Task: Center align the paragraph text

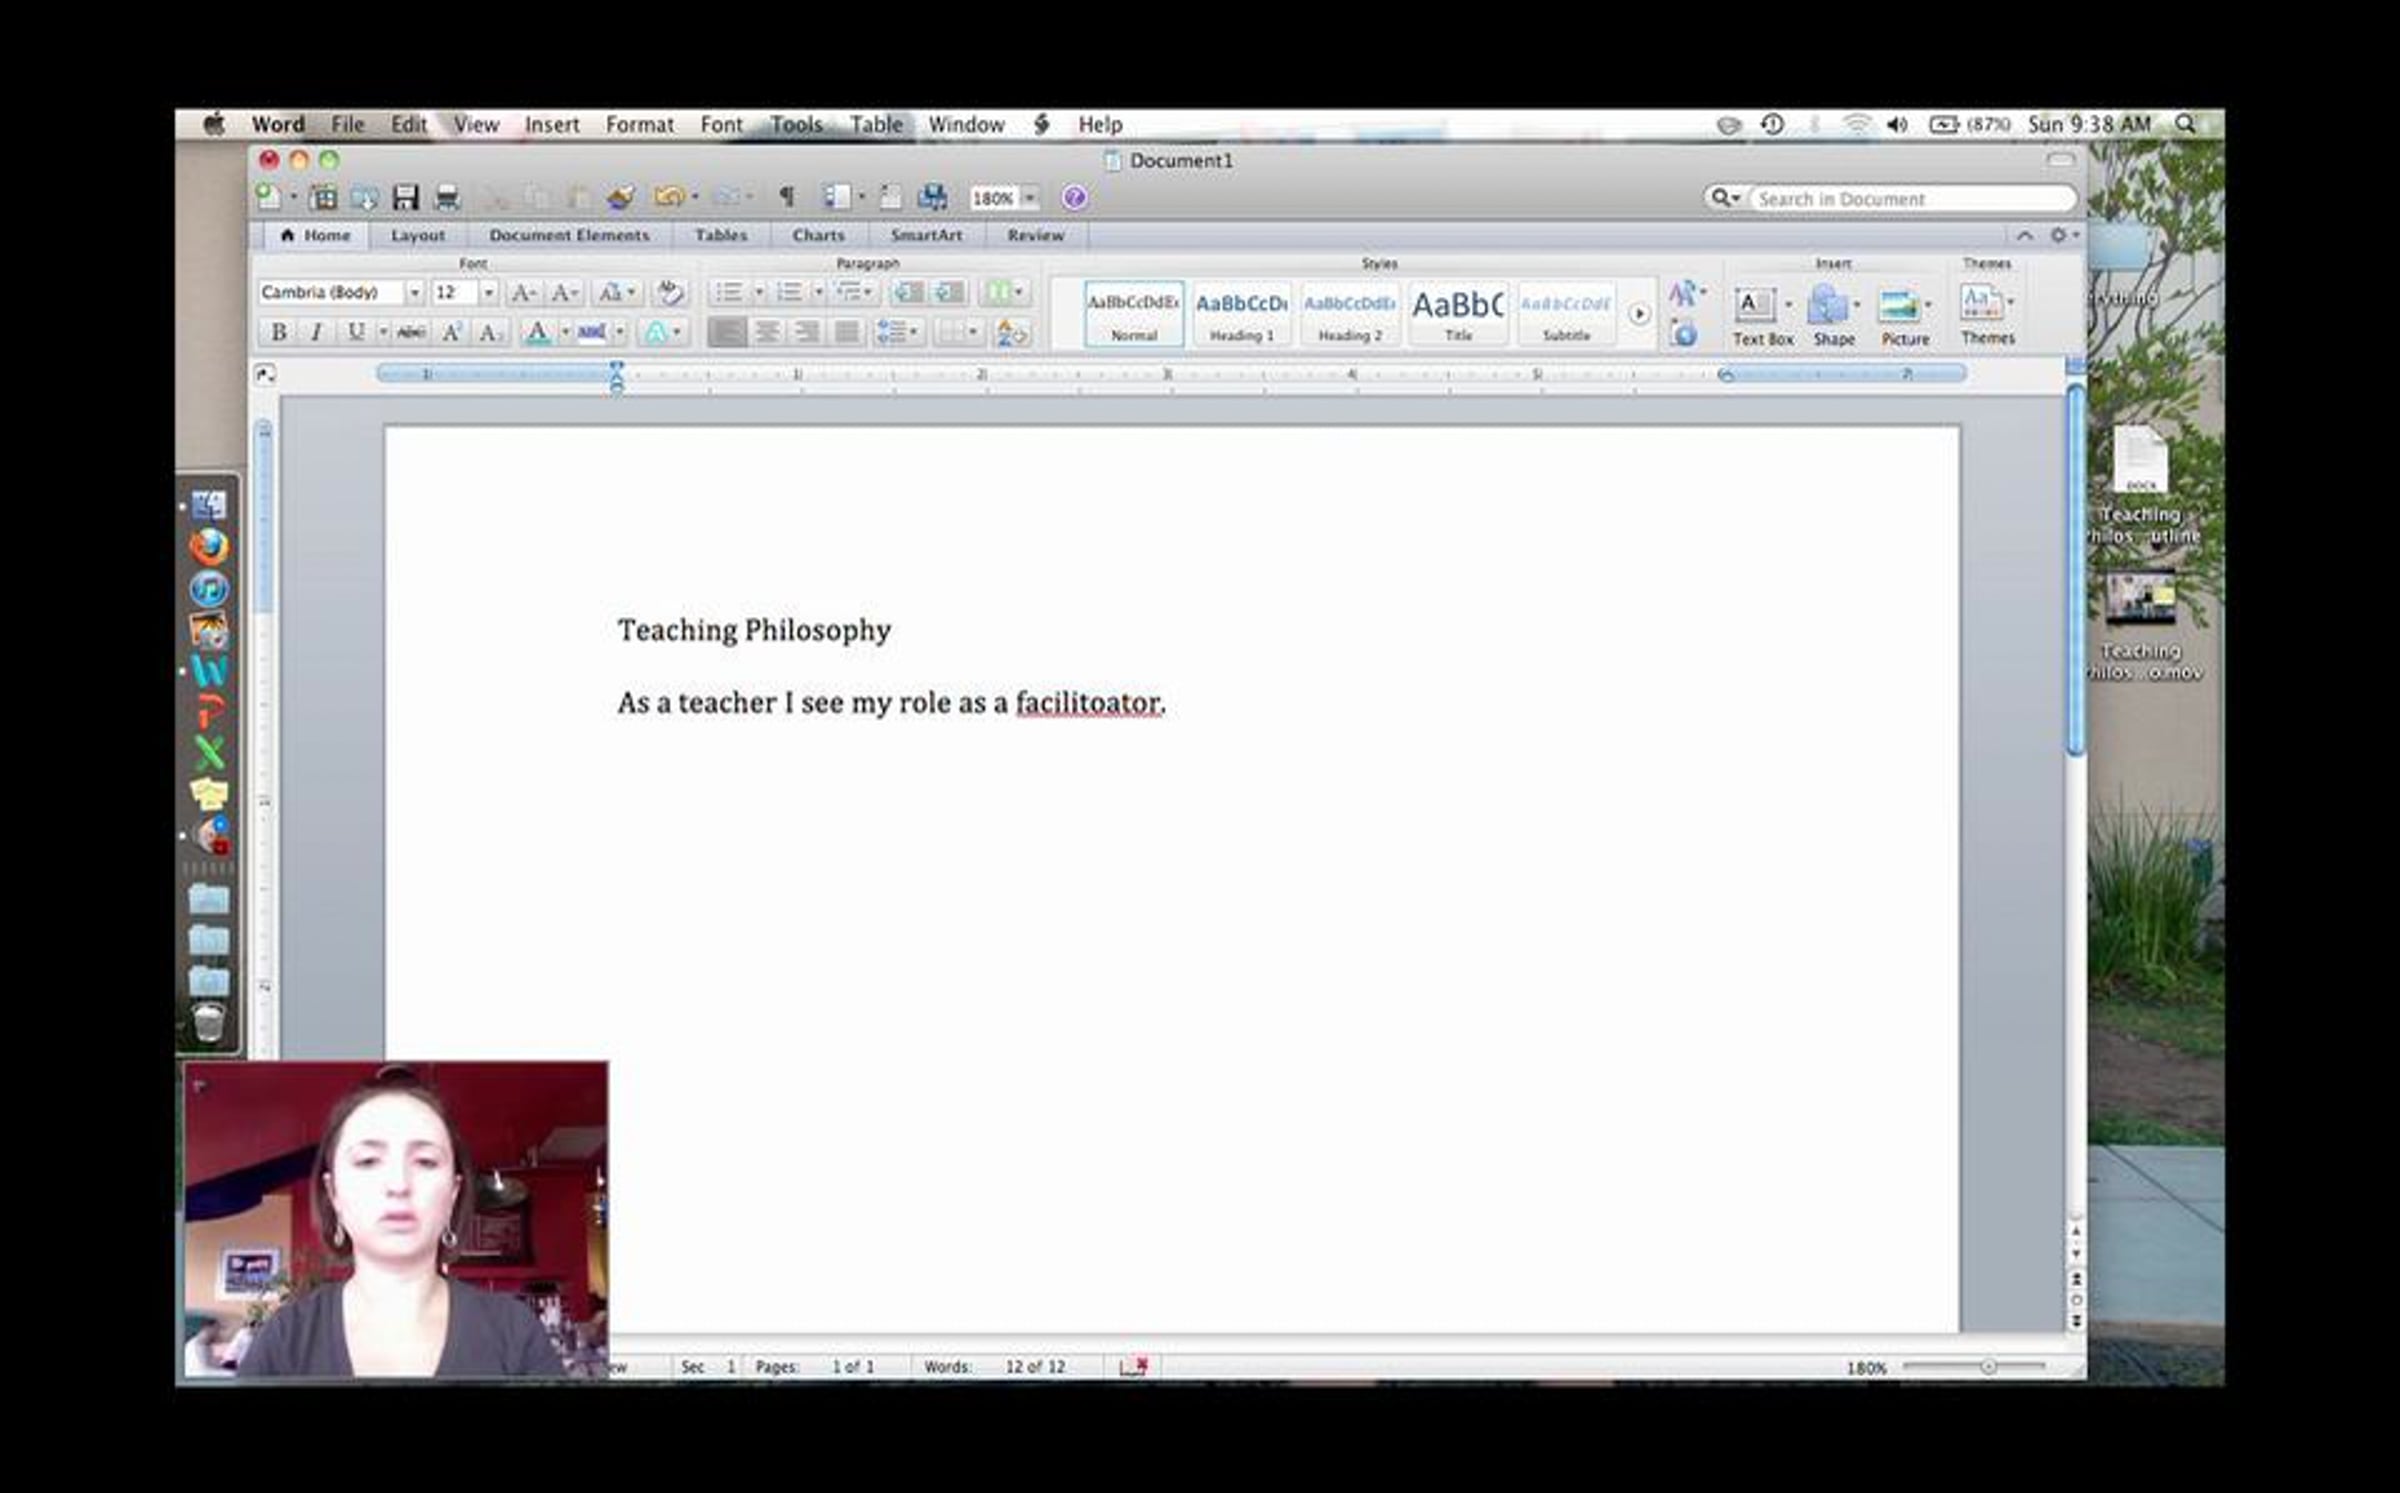Action: 767,332
